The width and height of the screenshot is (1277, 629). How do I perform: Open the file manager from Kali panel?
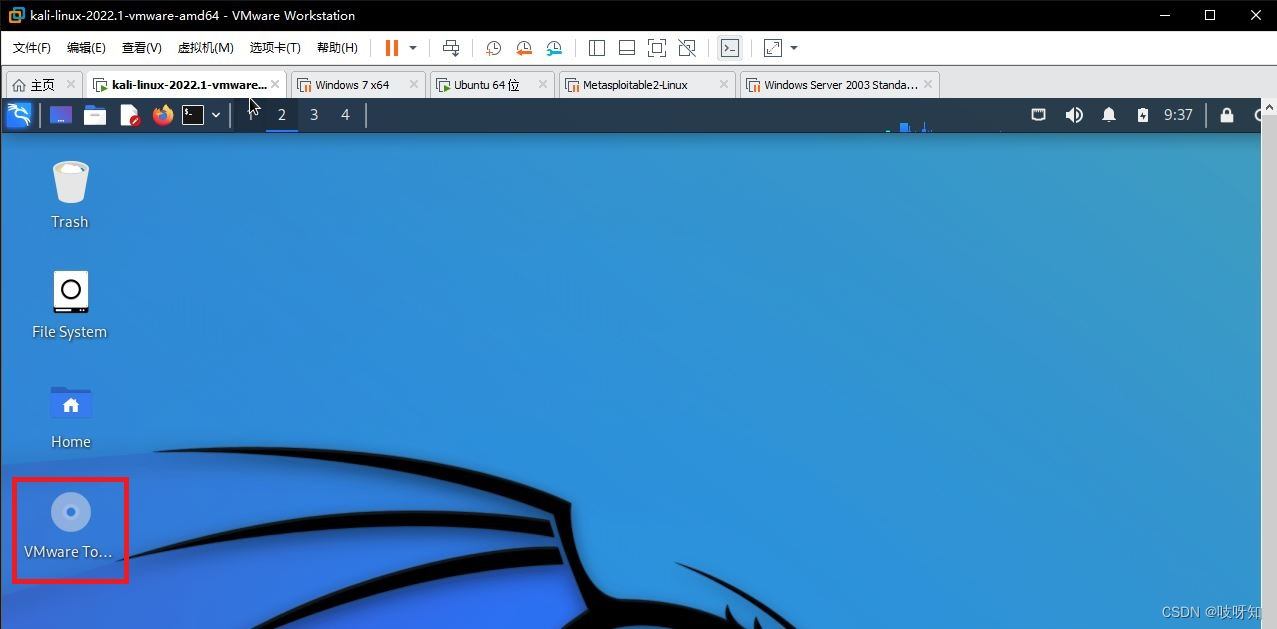[95, 115]
